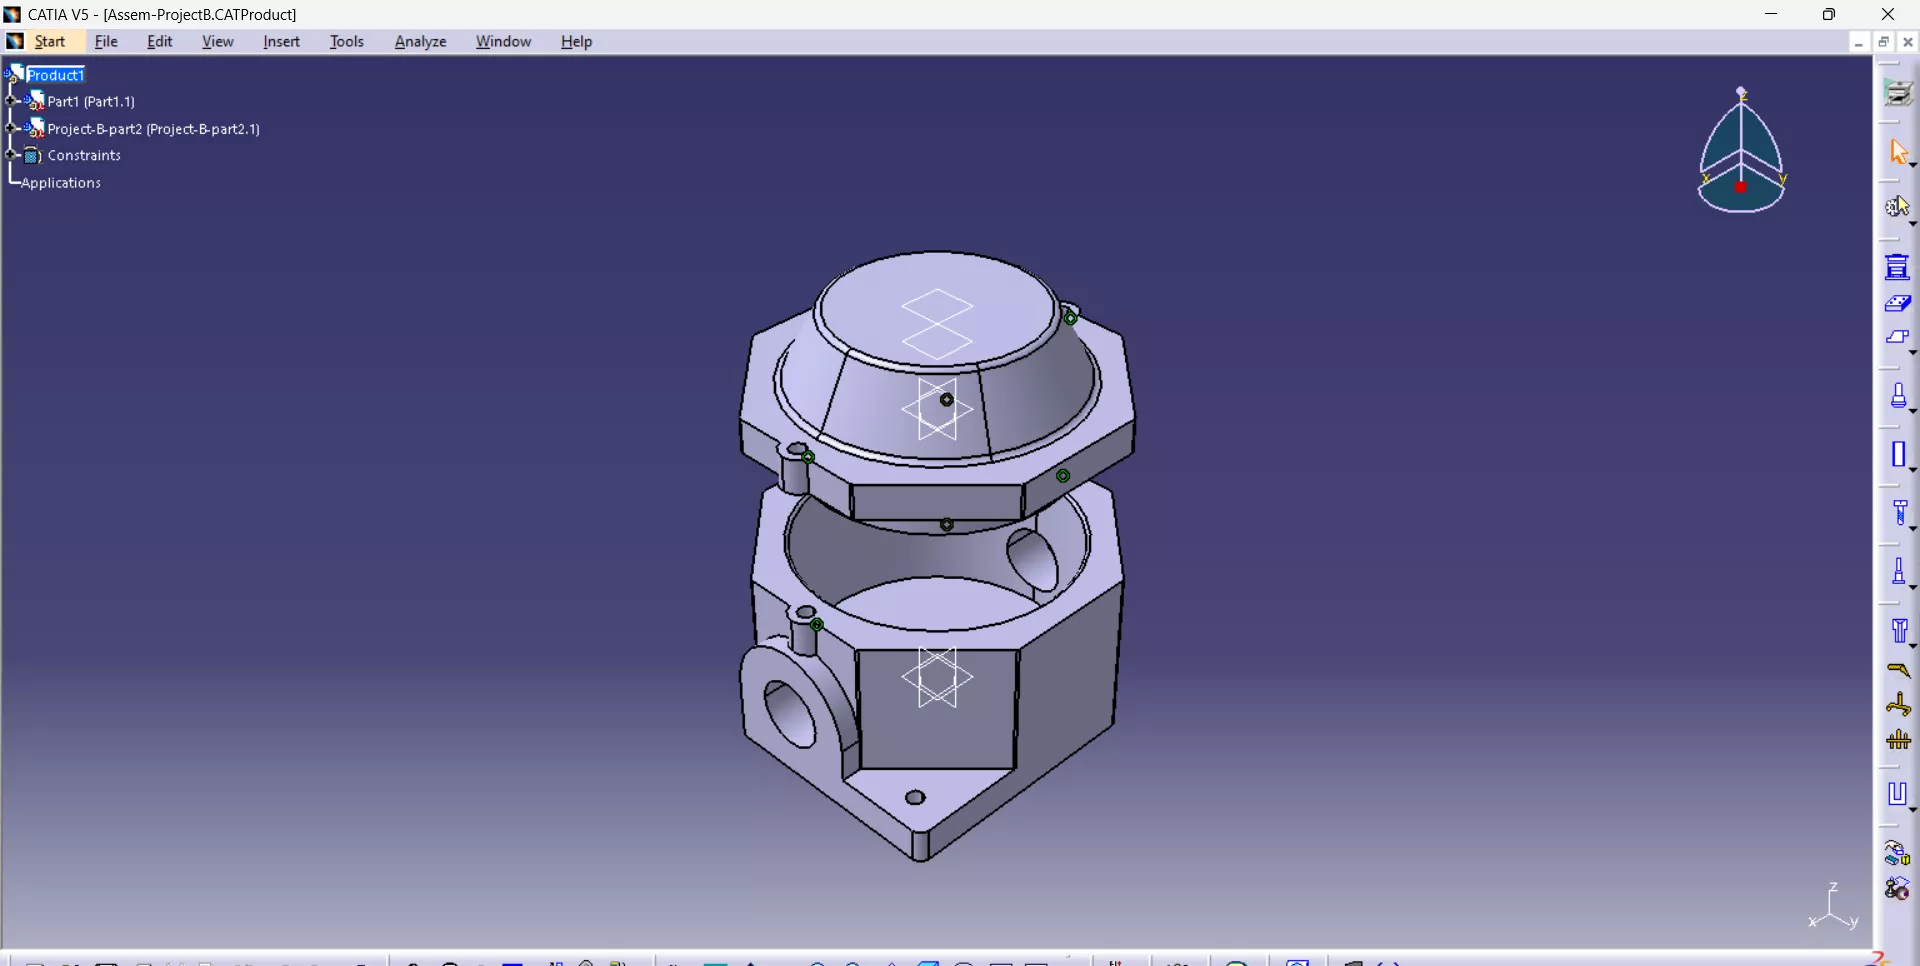
Task: Select the Product1 root node label
Action: (56, 75)
